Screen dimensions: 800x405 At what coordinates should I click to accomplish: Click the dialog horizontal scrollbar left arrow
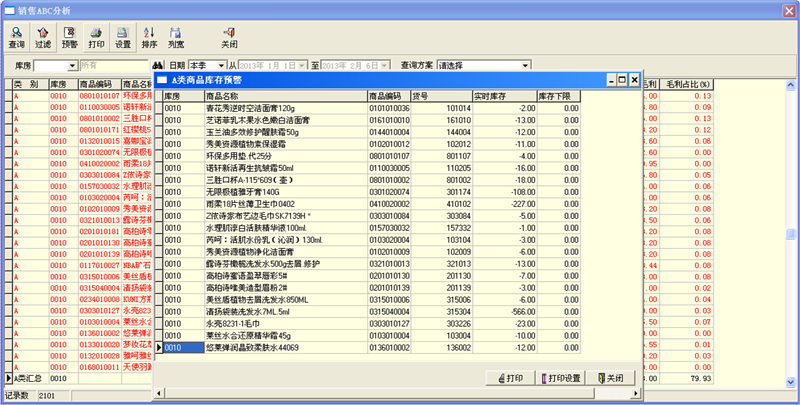point(159,393)
